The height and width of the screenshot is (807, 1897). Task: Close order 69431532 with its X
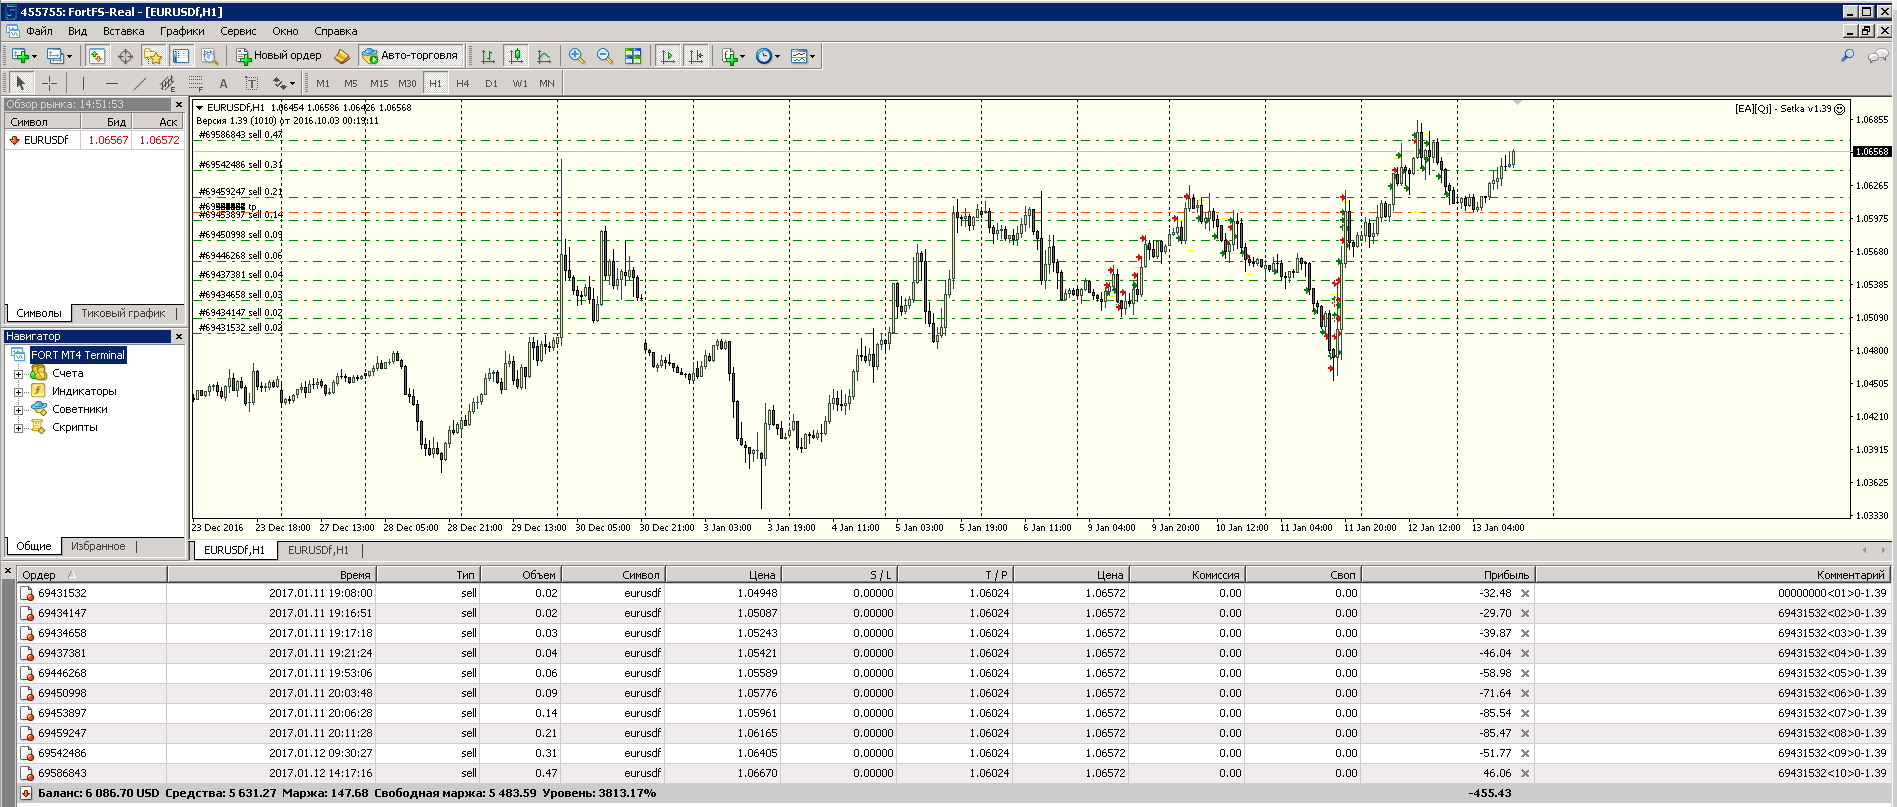click(1525, 593)
